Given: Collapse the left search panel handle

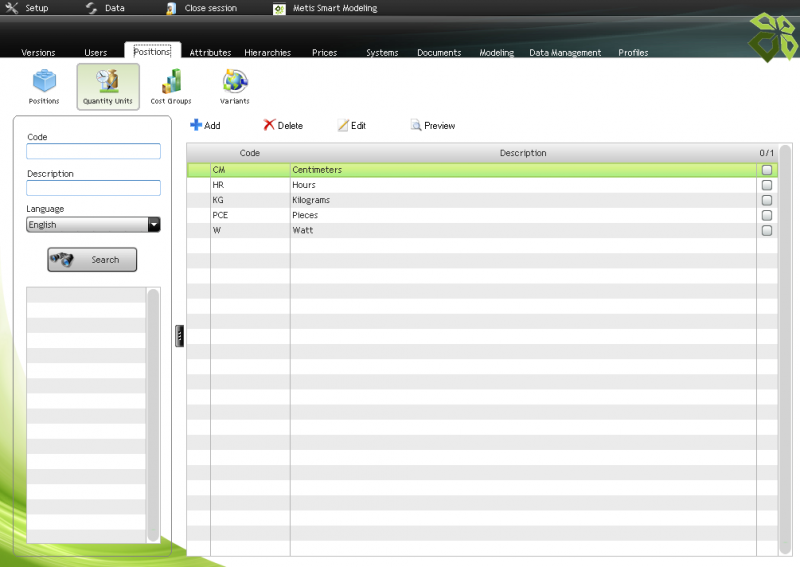Looking at the screenshot, I should coord(179,336).
